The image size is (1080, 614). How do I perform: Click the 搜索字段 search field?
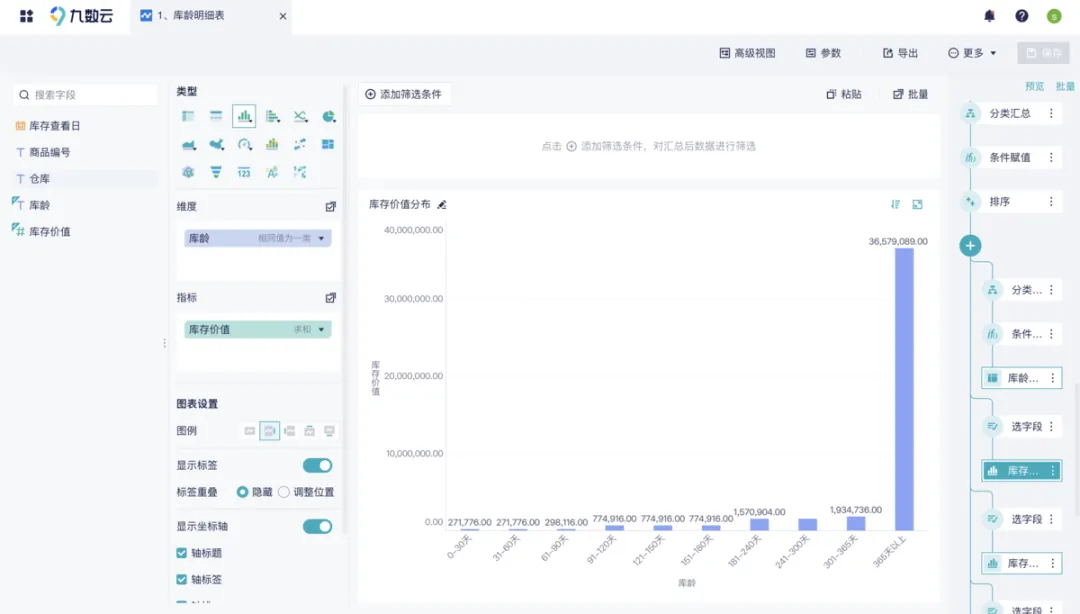(x=90, y=95)
